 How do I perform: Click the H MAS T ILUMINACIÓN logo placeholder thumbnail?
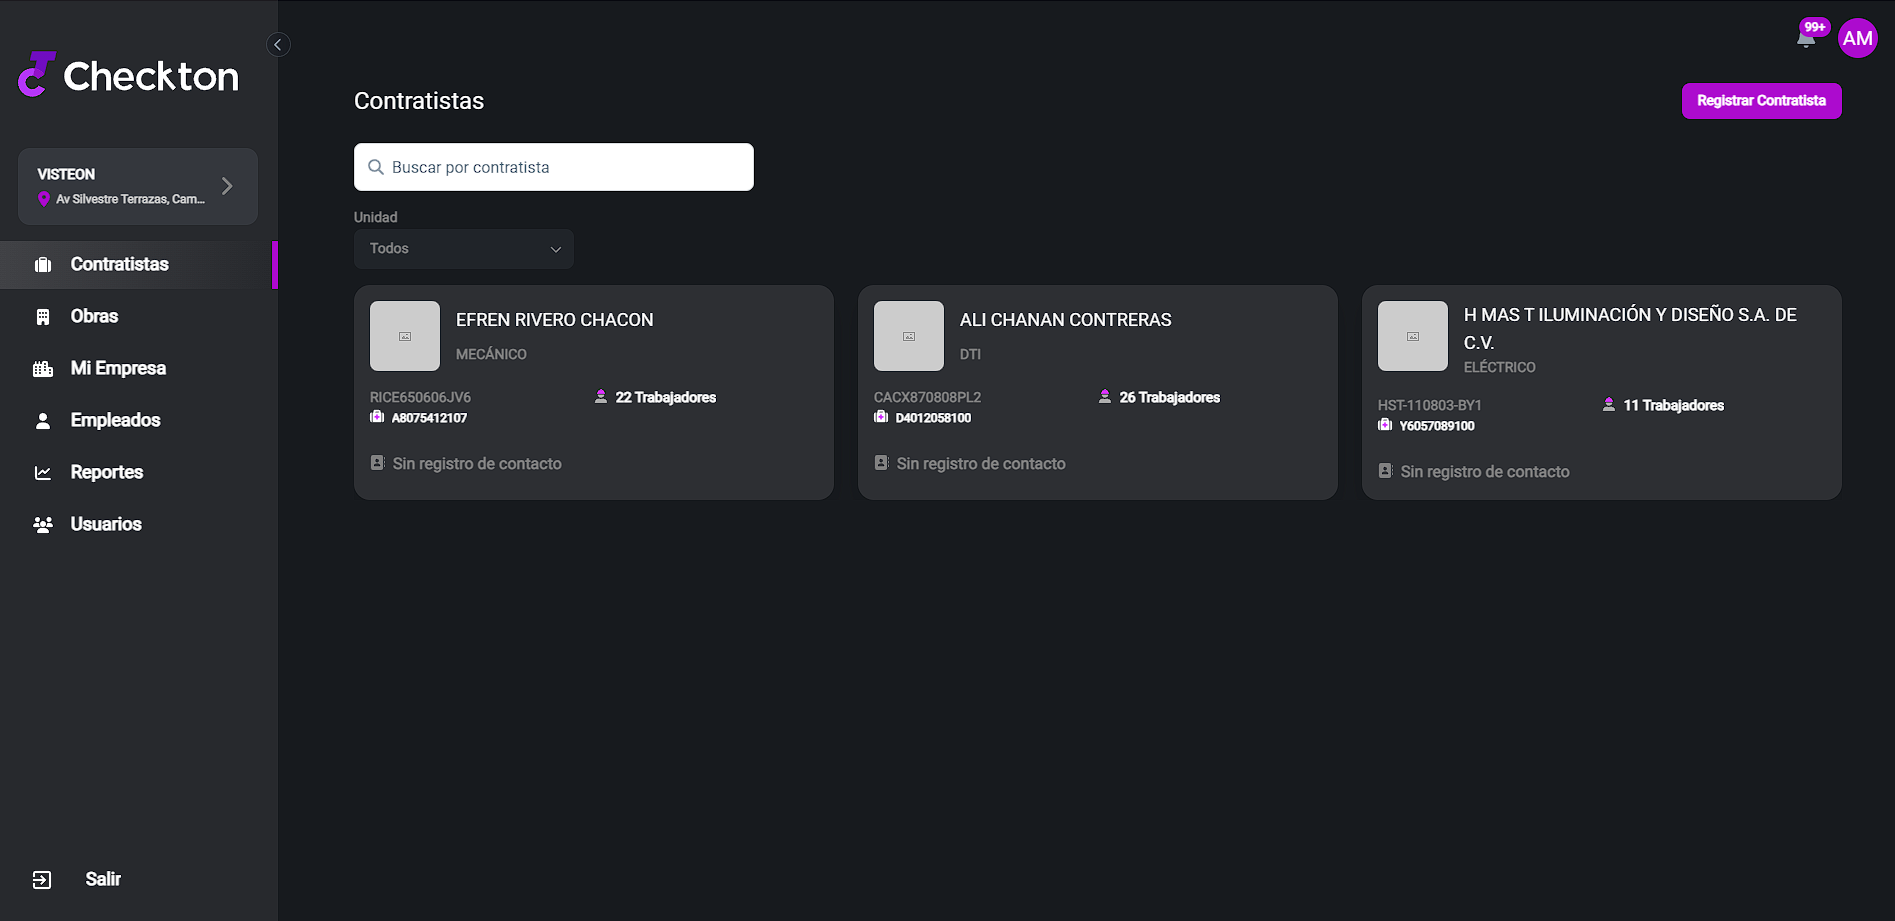pos(1413,336)
